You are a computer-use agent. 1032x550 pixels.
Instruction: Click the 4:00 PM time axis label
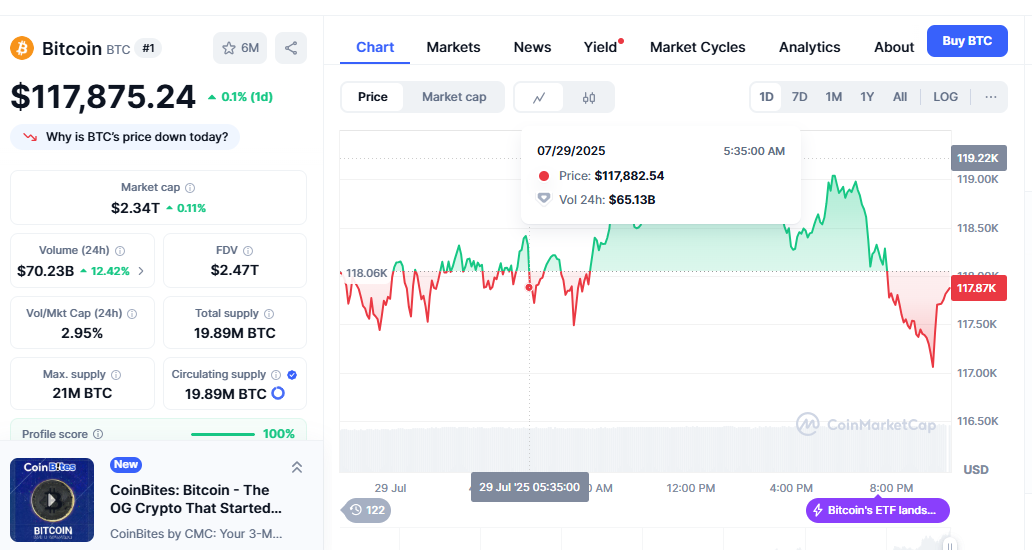pos(791,488)
